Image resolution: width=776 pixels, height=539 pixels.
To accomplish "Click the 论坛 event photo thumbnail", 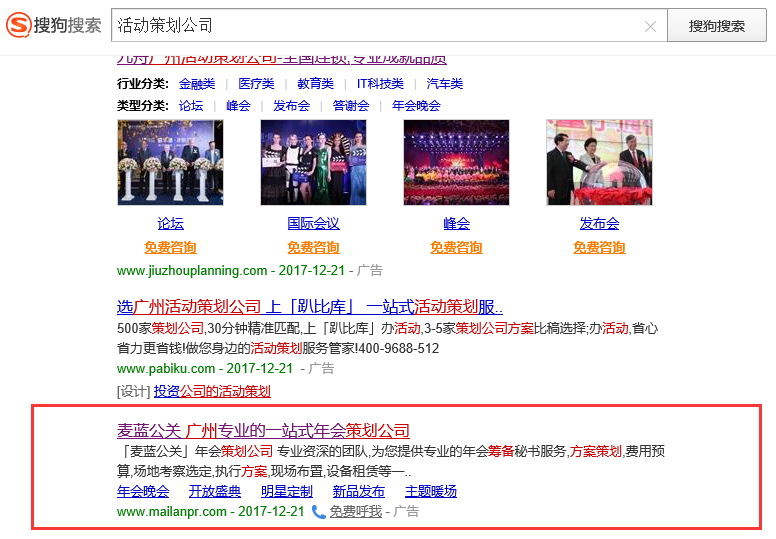I will point(170,162).
